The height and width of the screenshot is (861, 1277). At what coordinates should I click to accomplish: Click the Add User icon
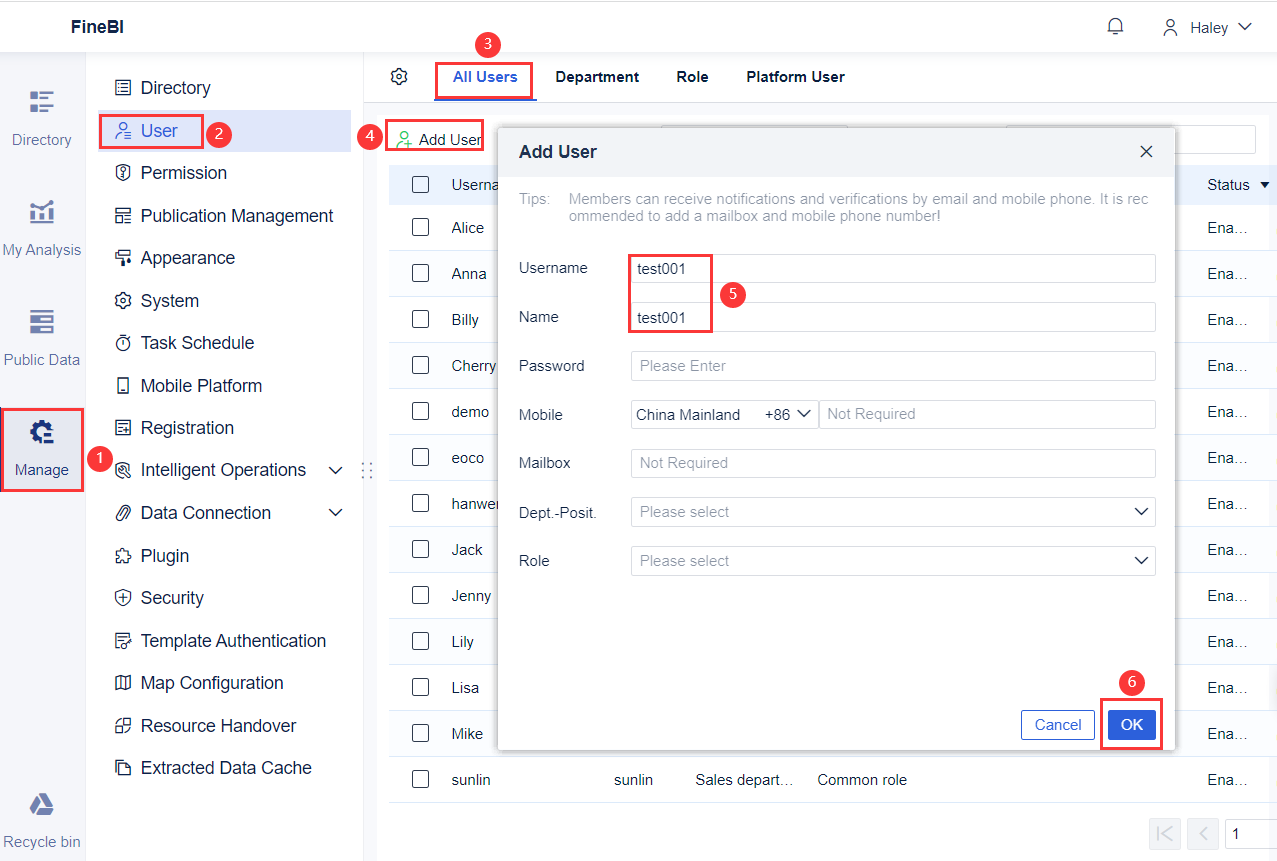tap(434, 136)
